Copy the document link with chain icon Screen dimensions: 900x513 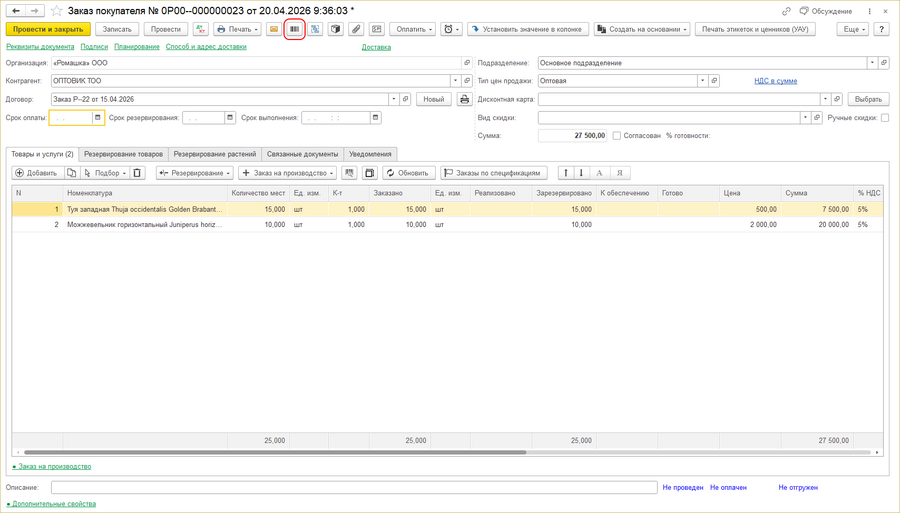[786, 11]
